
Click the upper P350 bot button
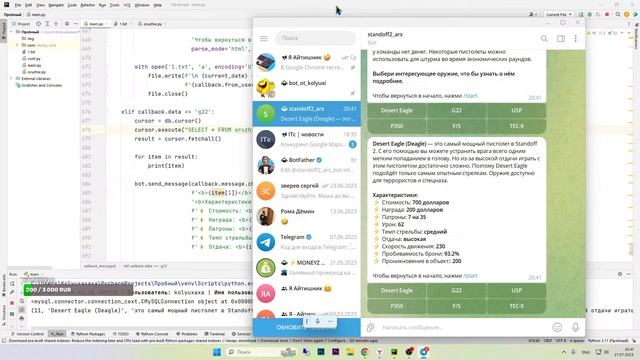coord(397,126)
